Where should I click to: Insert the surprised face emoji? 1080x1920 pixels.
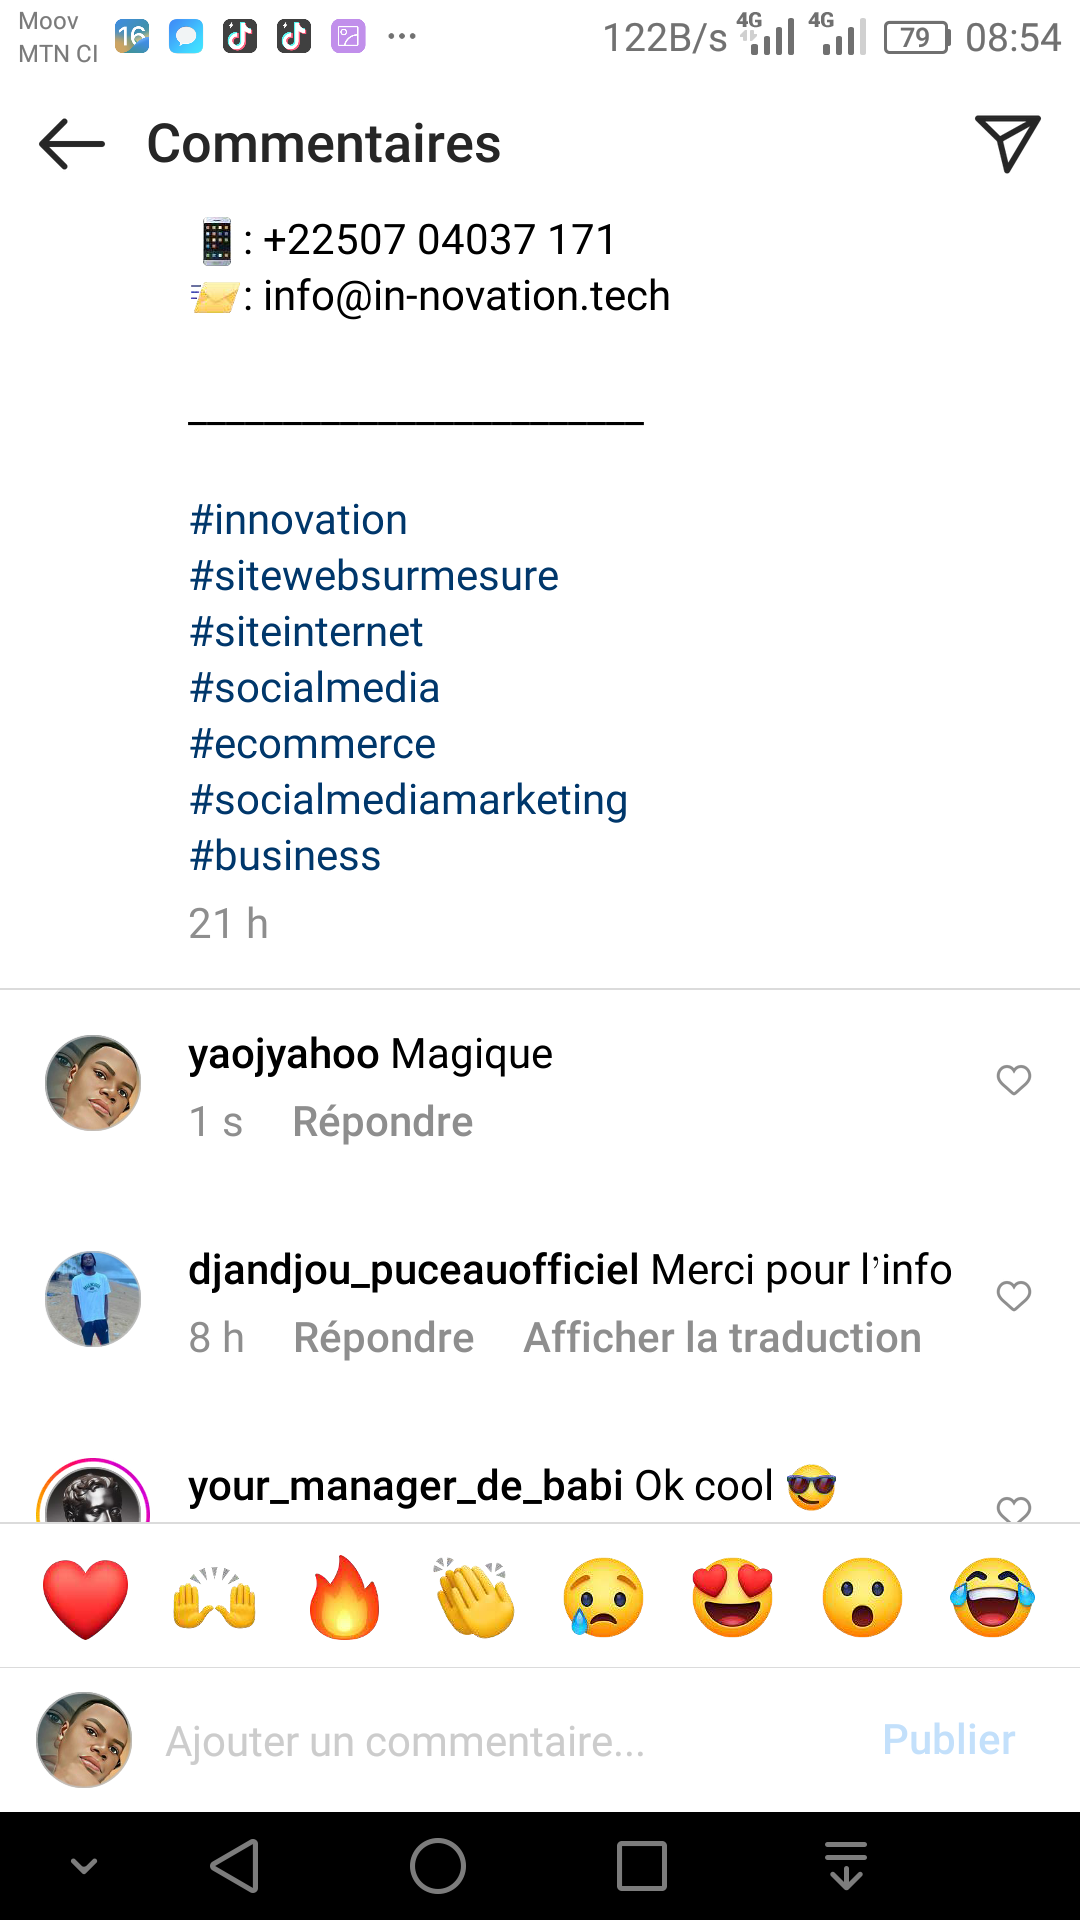[862, 1597]
